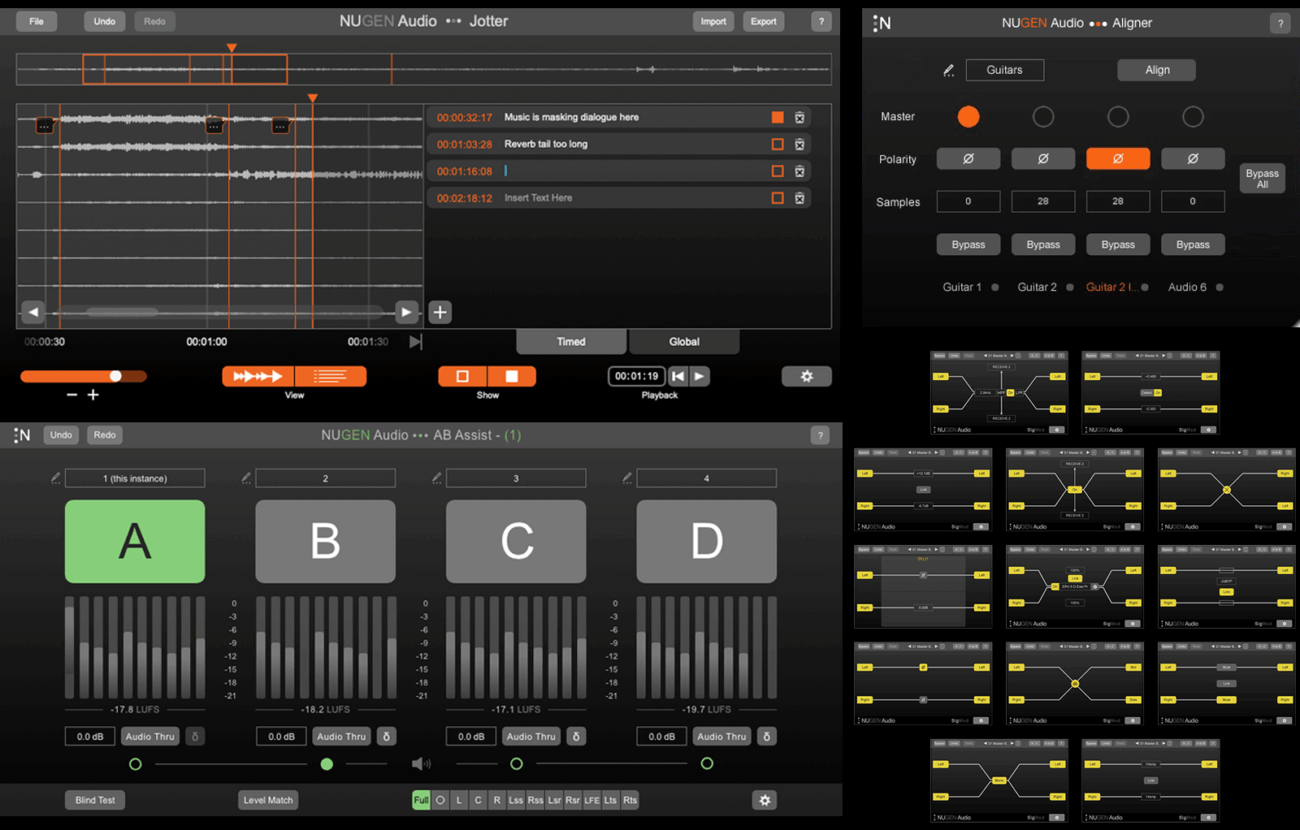Toggle checkbox for 'Reverb tail too long'
Image resolution: width=1300 pixels, height=830 pixels.
click(777, 145)
